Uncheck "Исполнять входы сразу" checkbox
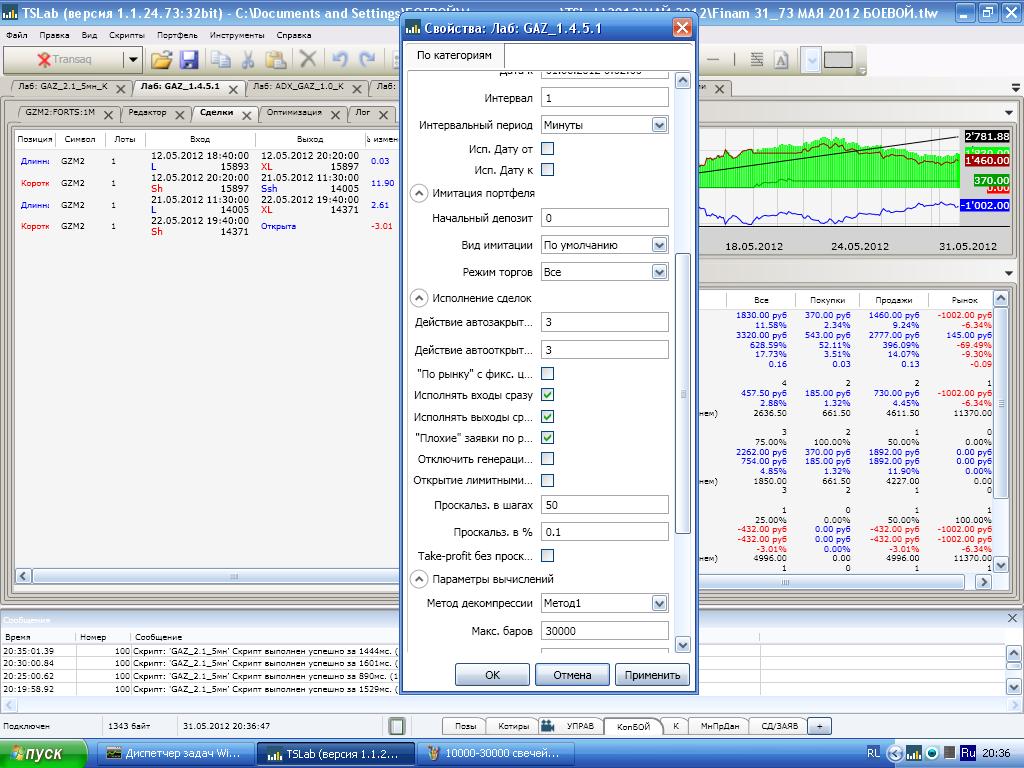 [x=547, y=395]
